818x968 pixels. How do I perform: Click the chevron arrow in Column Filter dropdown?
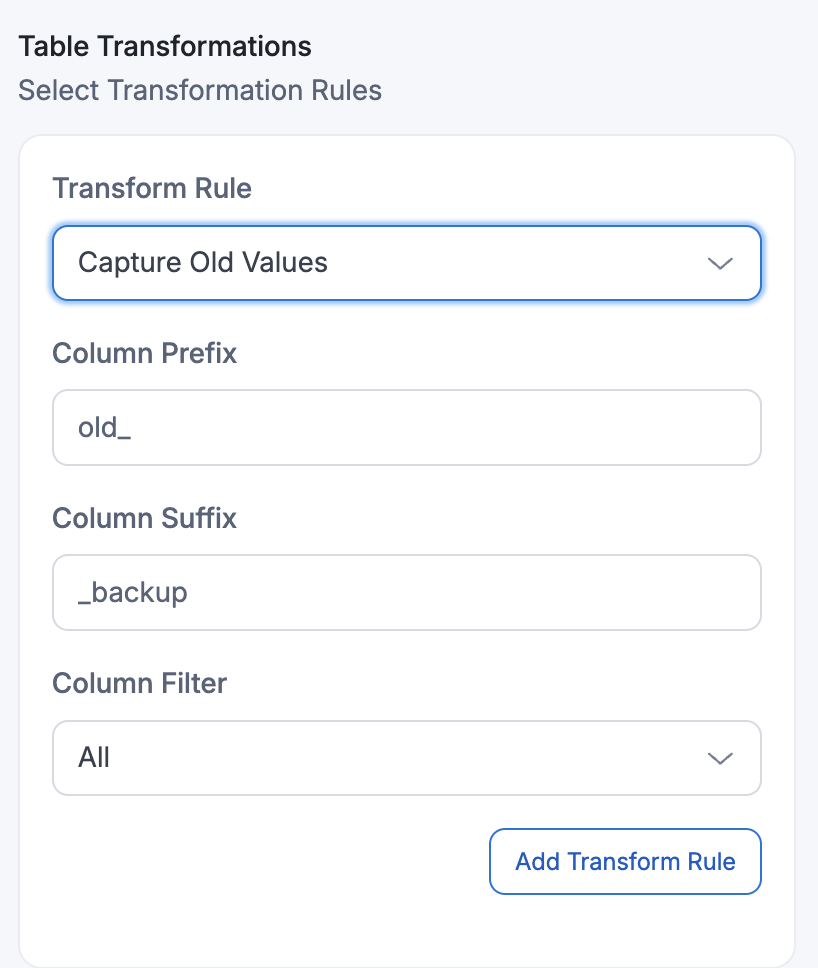pos(720,758)
